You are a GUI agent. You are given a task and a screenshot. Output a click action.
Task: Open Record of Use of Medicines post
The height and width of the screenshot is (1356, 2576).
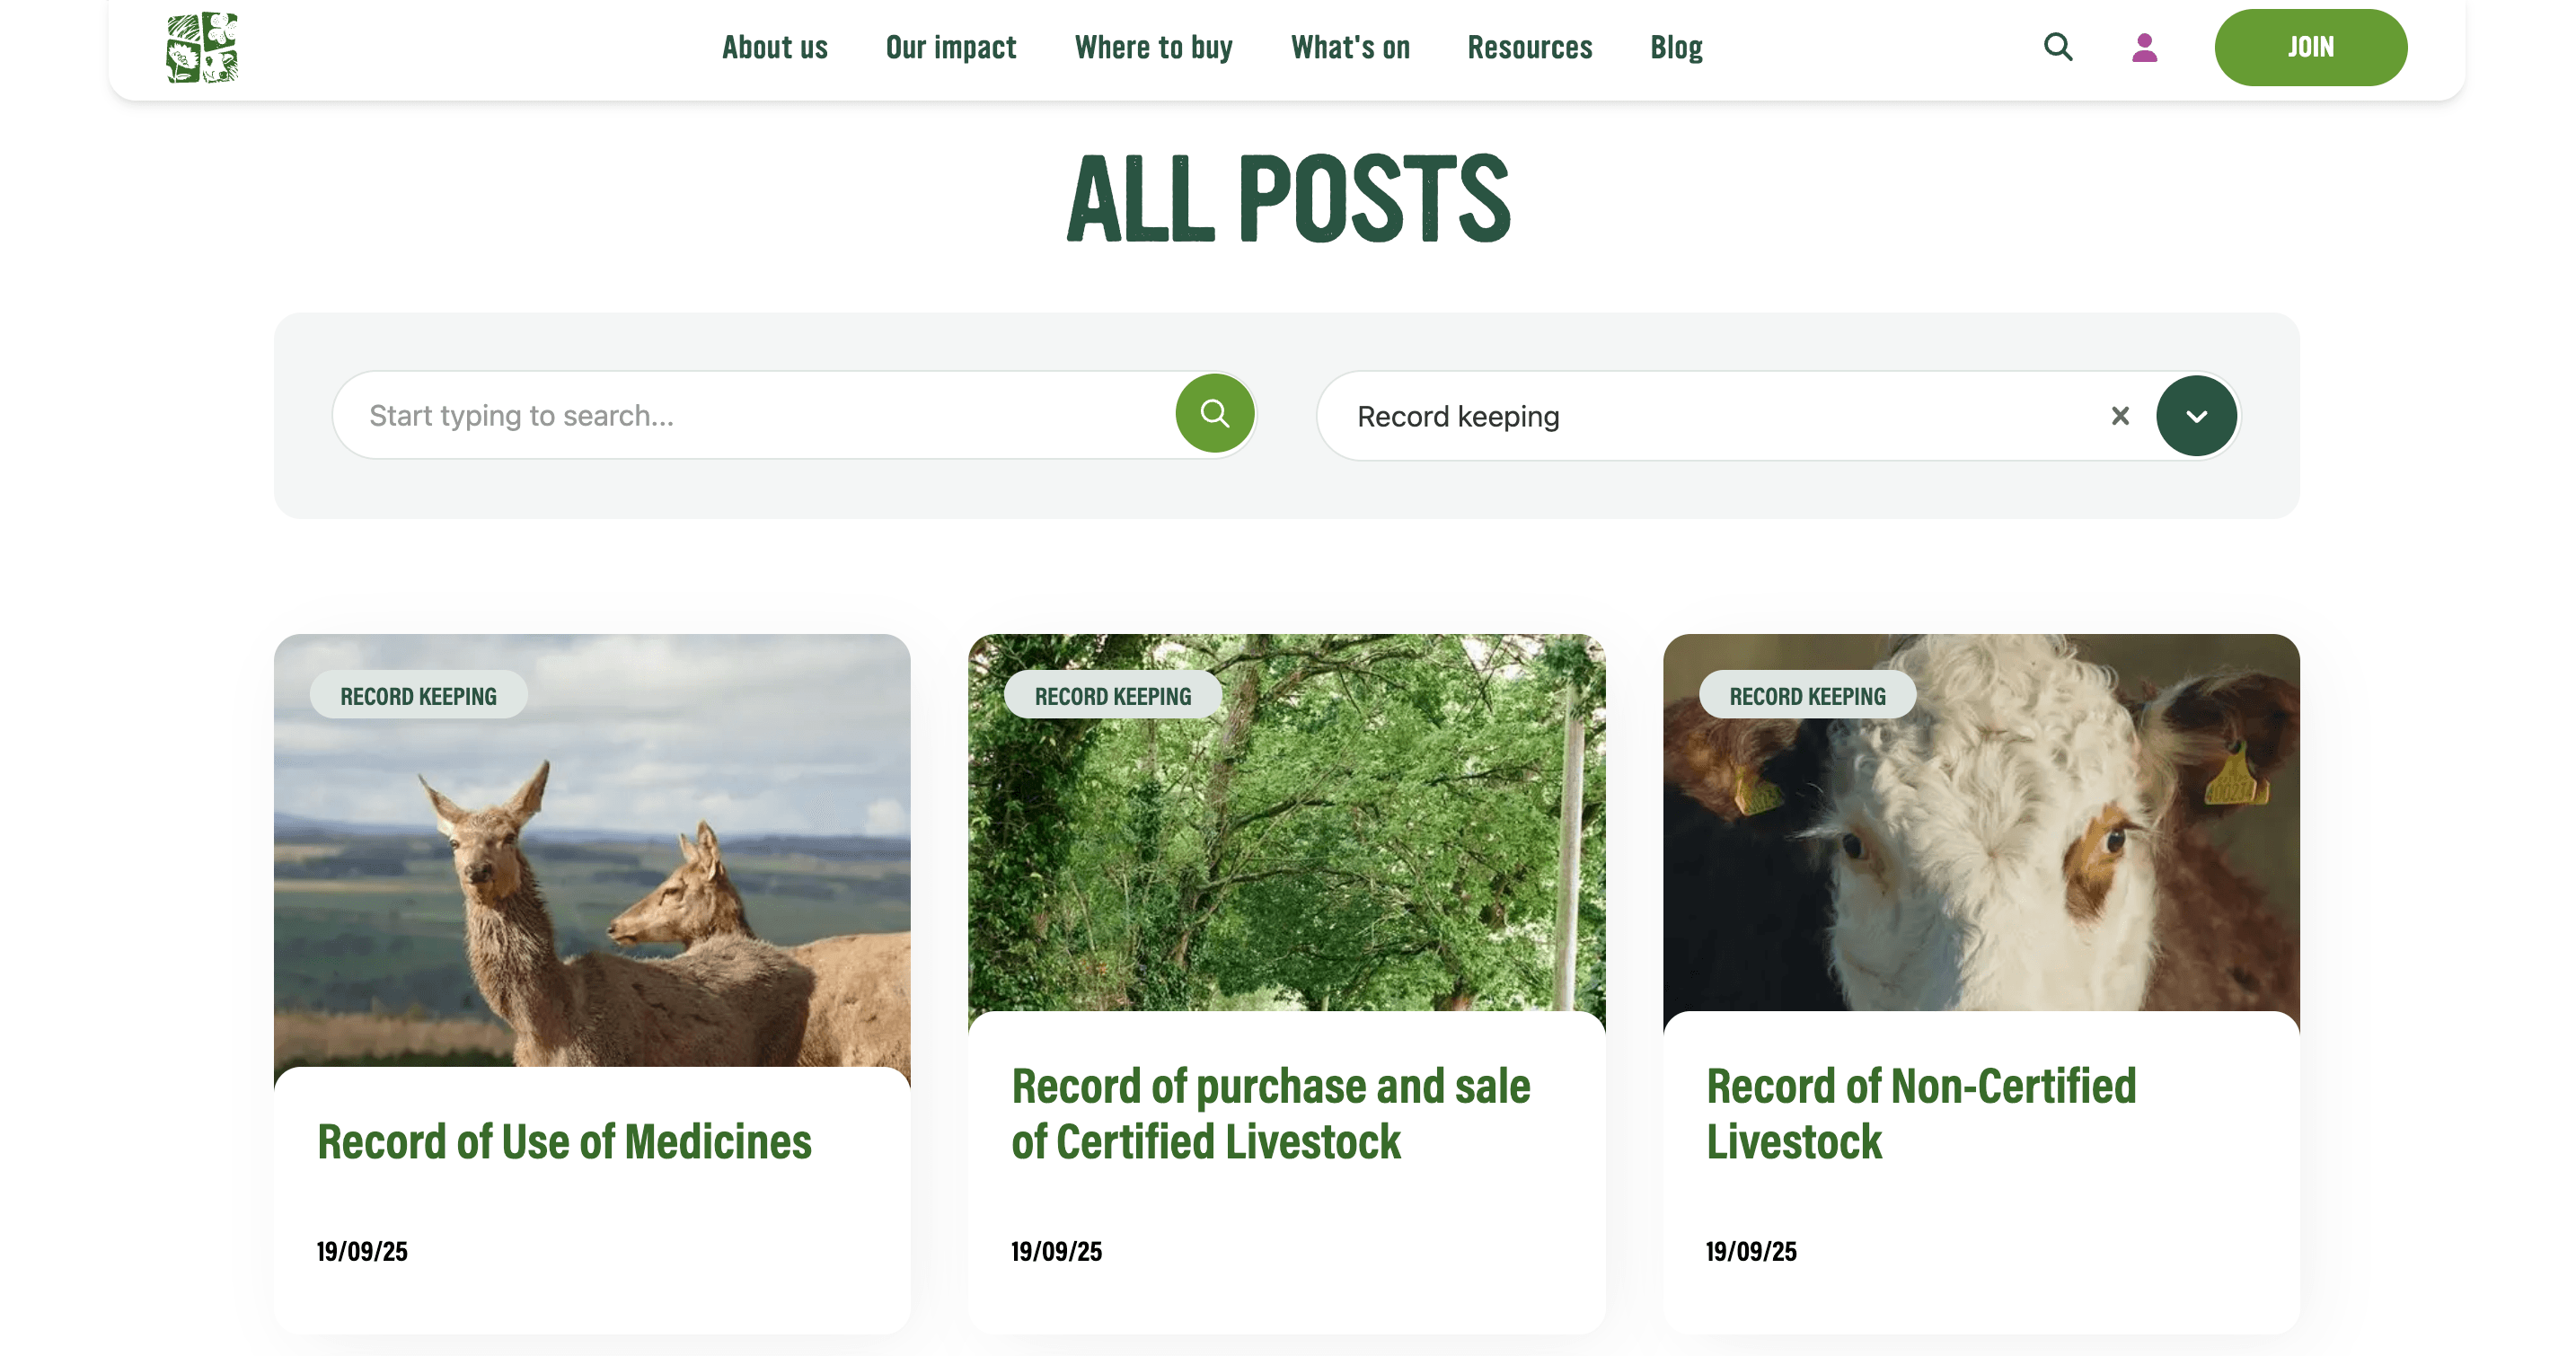point(564,1142)
